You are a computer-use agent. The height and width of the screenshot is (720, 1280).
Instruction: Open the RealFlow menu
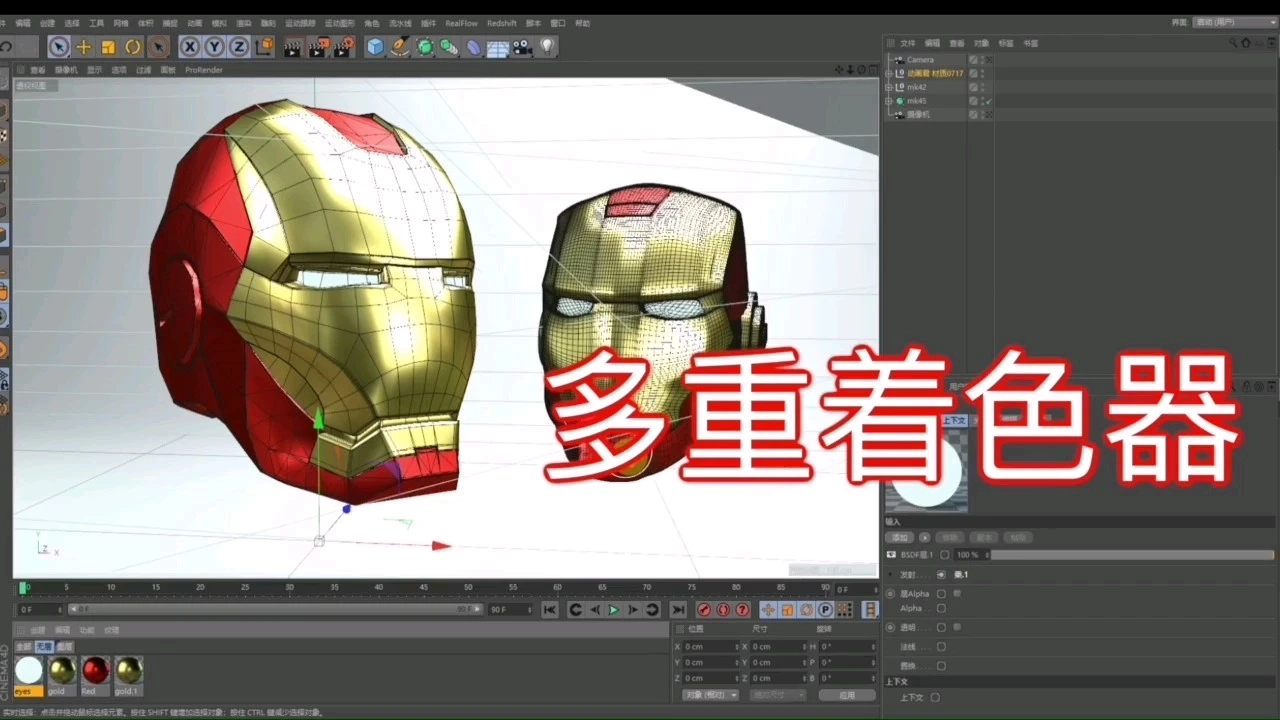[461, 23]
